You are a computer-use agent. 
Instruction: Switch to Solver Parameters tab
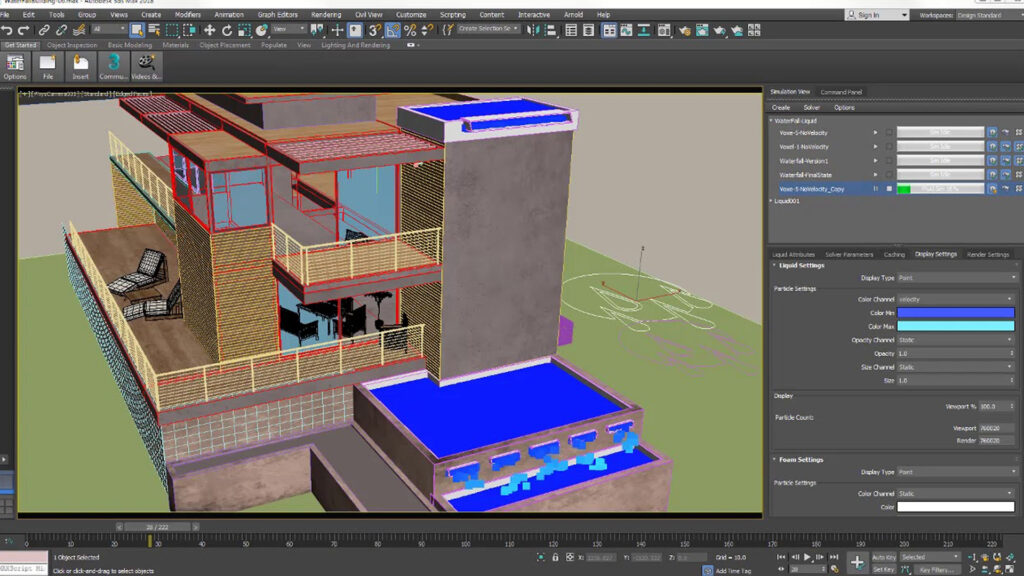tap(849, 255)
